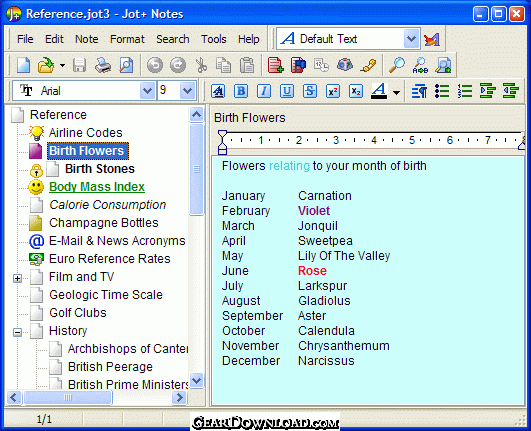Image resolution: width=531 pixels, height=431 pixels.
Task: Click the decrease indent icon
Action: pos(511,91)
